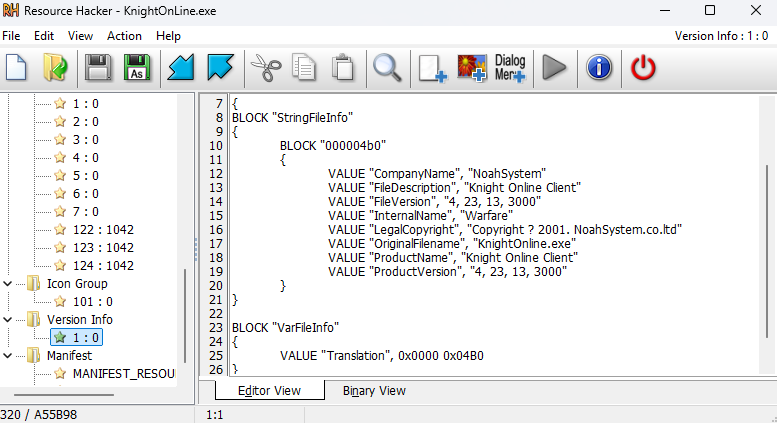
Task: Copy with the documents icon
Action: (x=304, y=67)
